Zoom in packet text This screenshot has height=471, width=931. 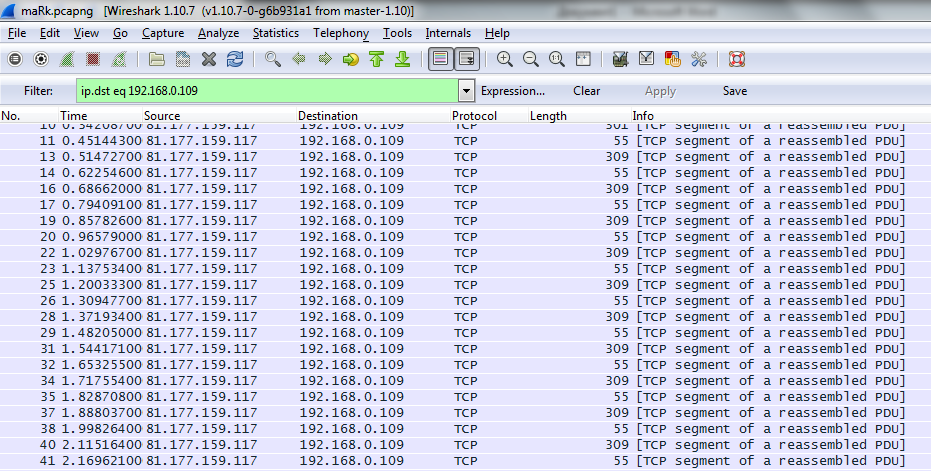tap(505, 59)
